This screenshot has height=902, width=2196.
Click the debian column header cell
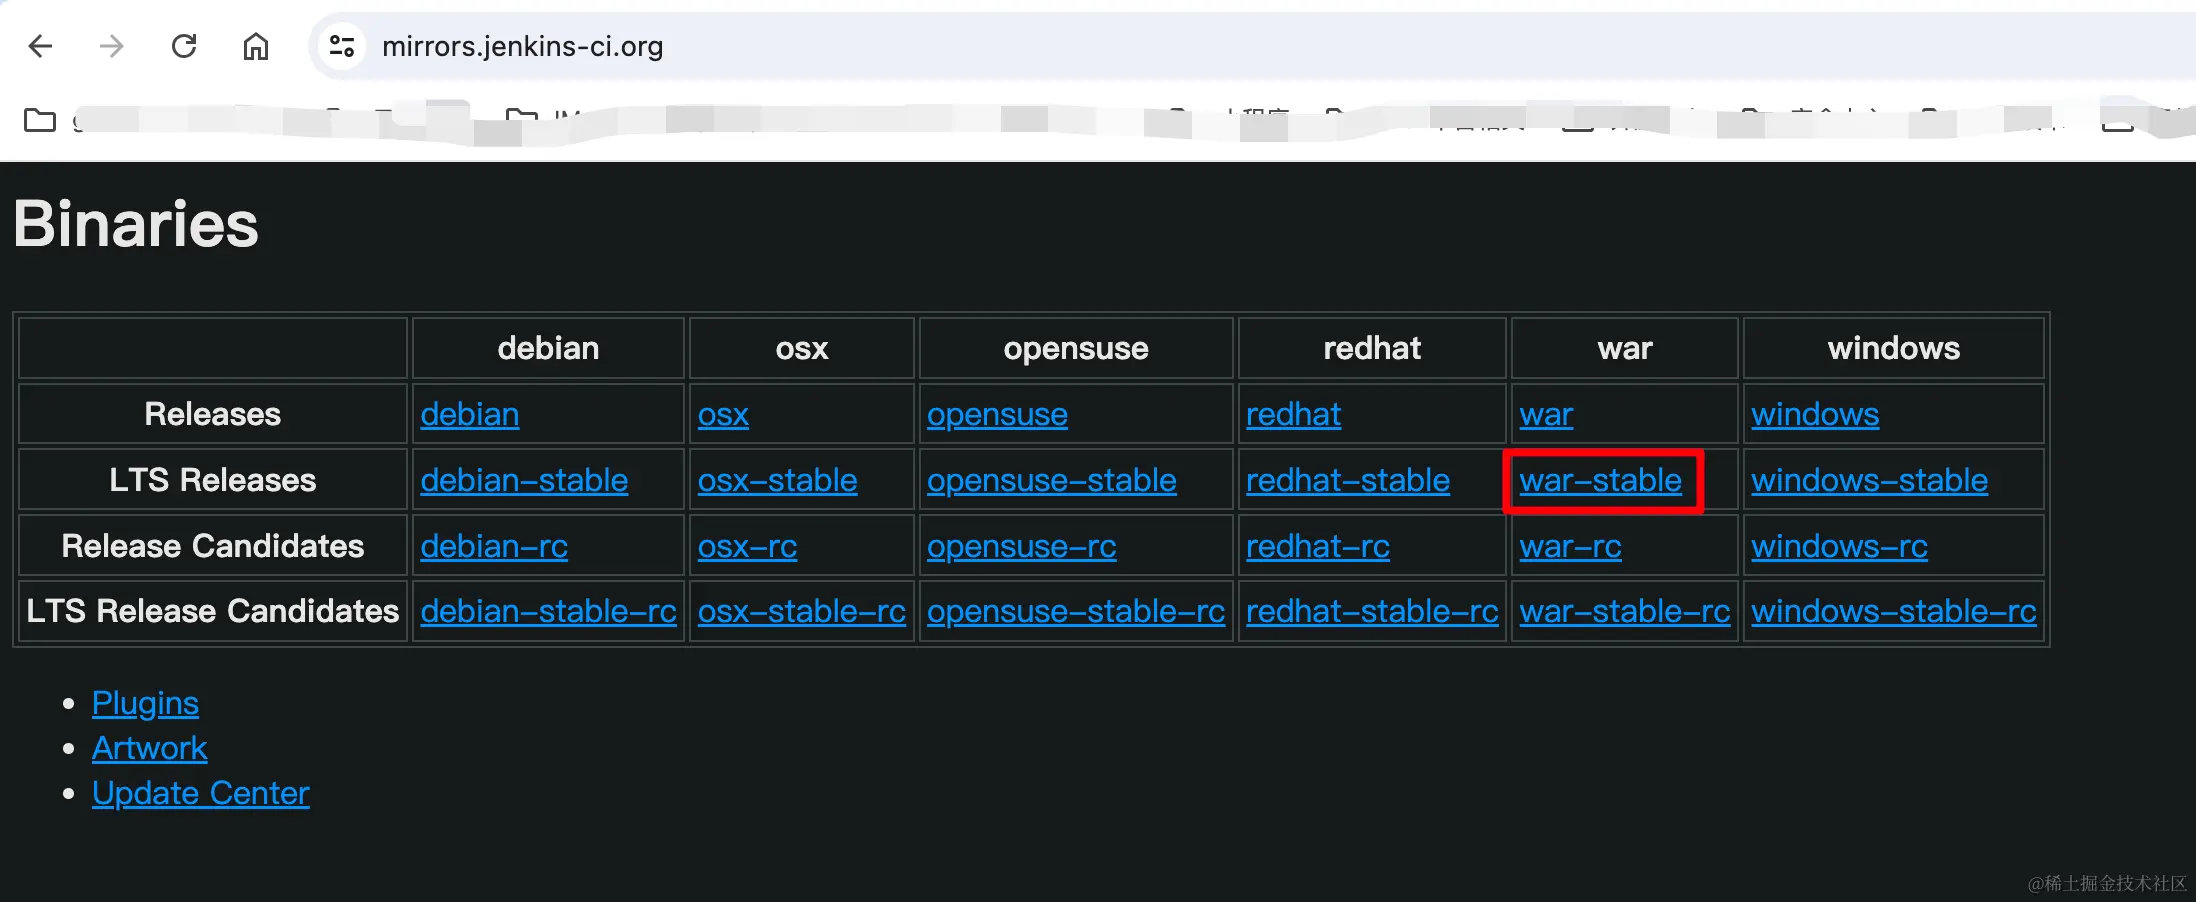click(548, 348)
